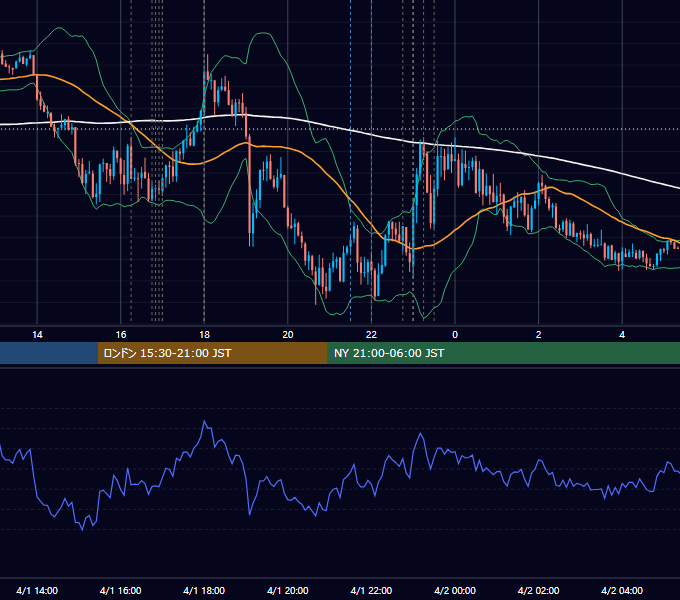The width and height of the screenshot is (680, 600).
Task: Click the 22 hour axis label
Action: click(371, 335)
